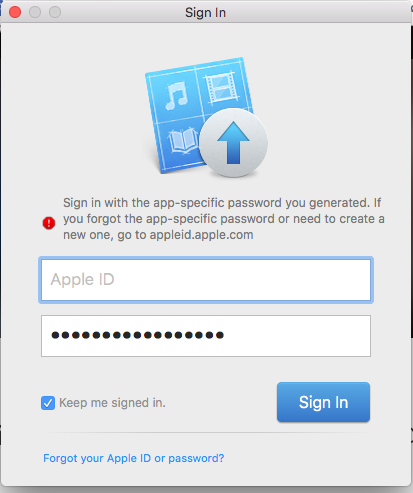Click the open book on the app icon
Screen dimensions: 413x493
[x=183, y=141]
